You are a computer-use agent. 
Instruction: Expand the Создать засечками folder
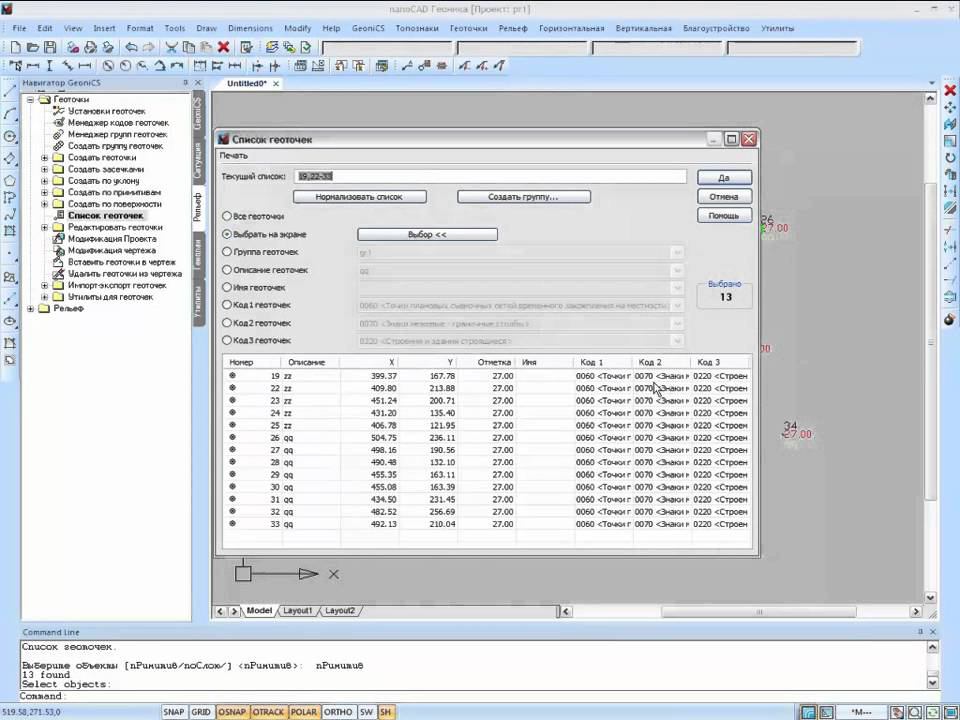click(x=44, y=169)
